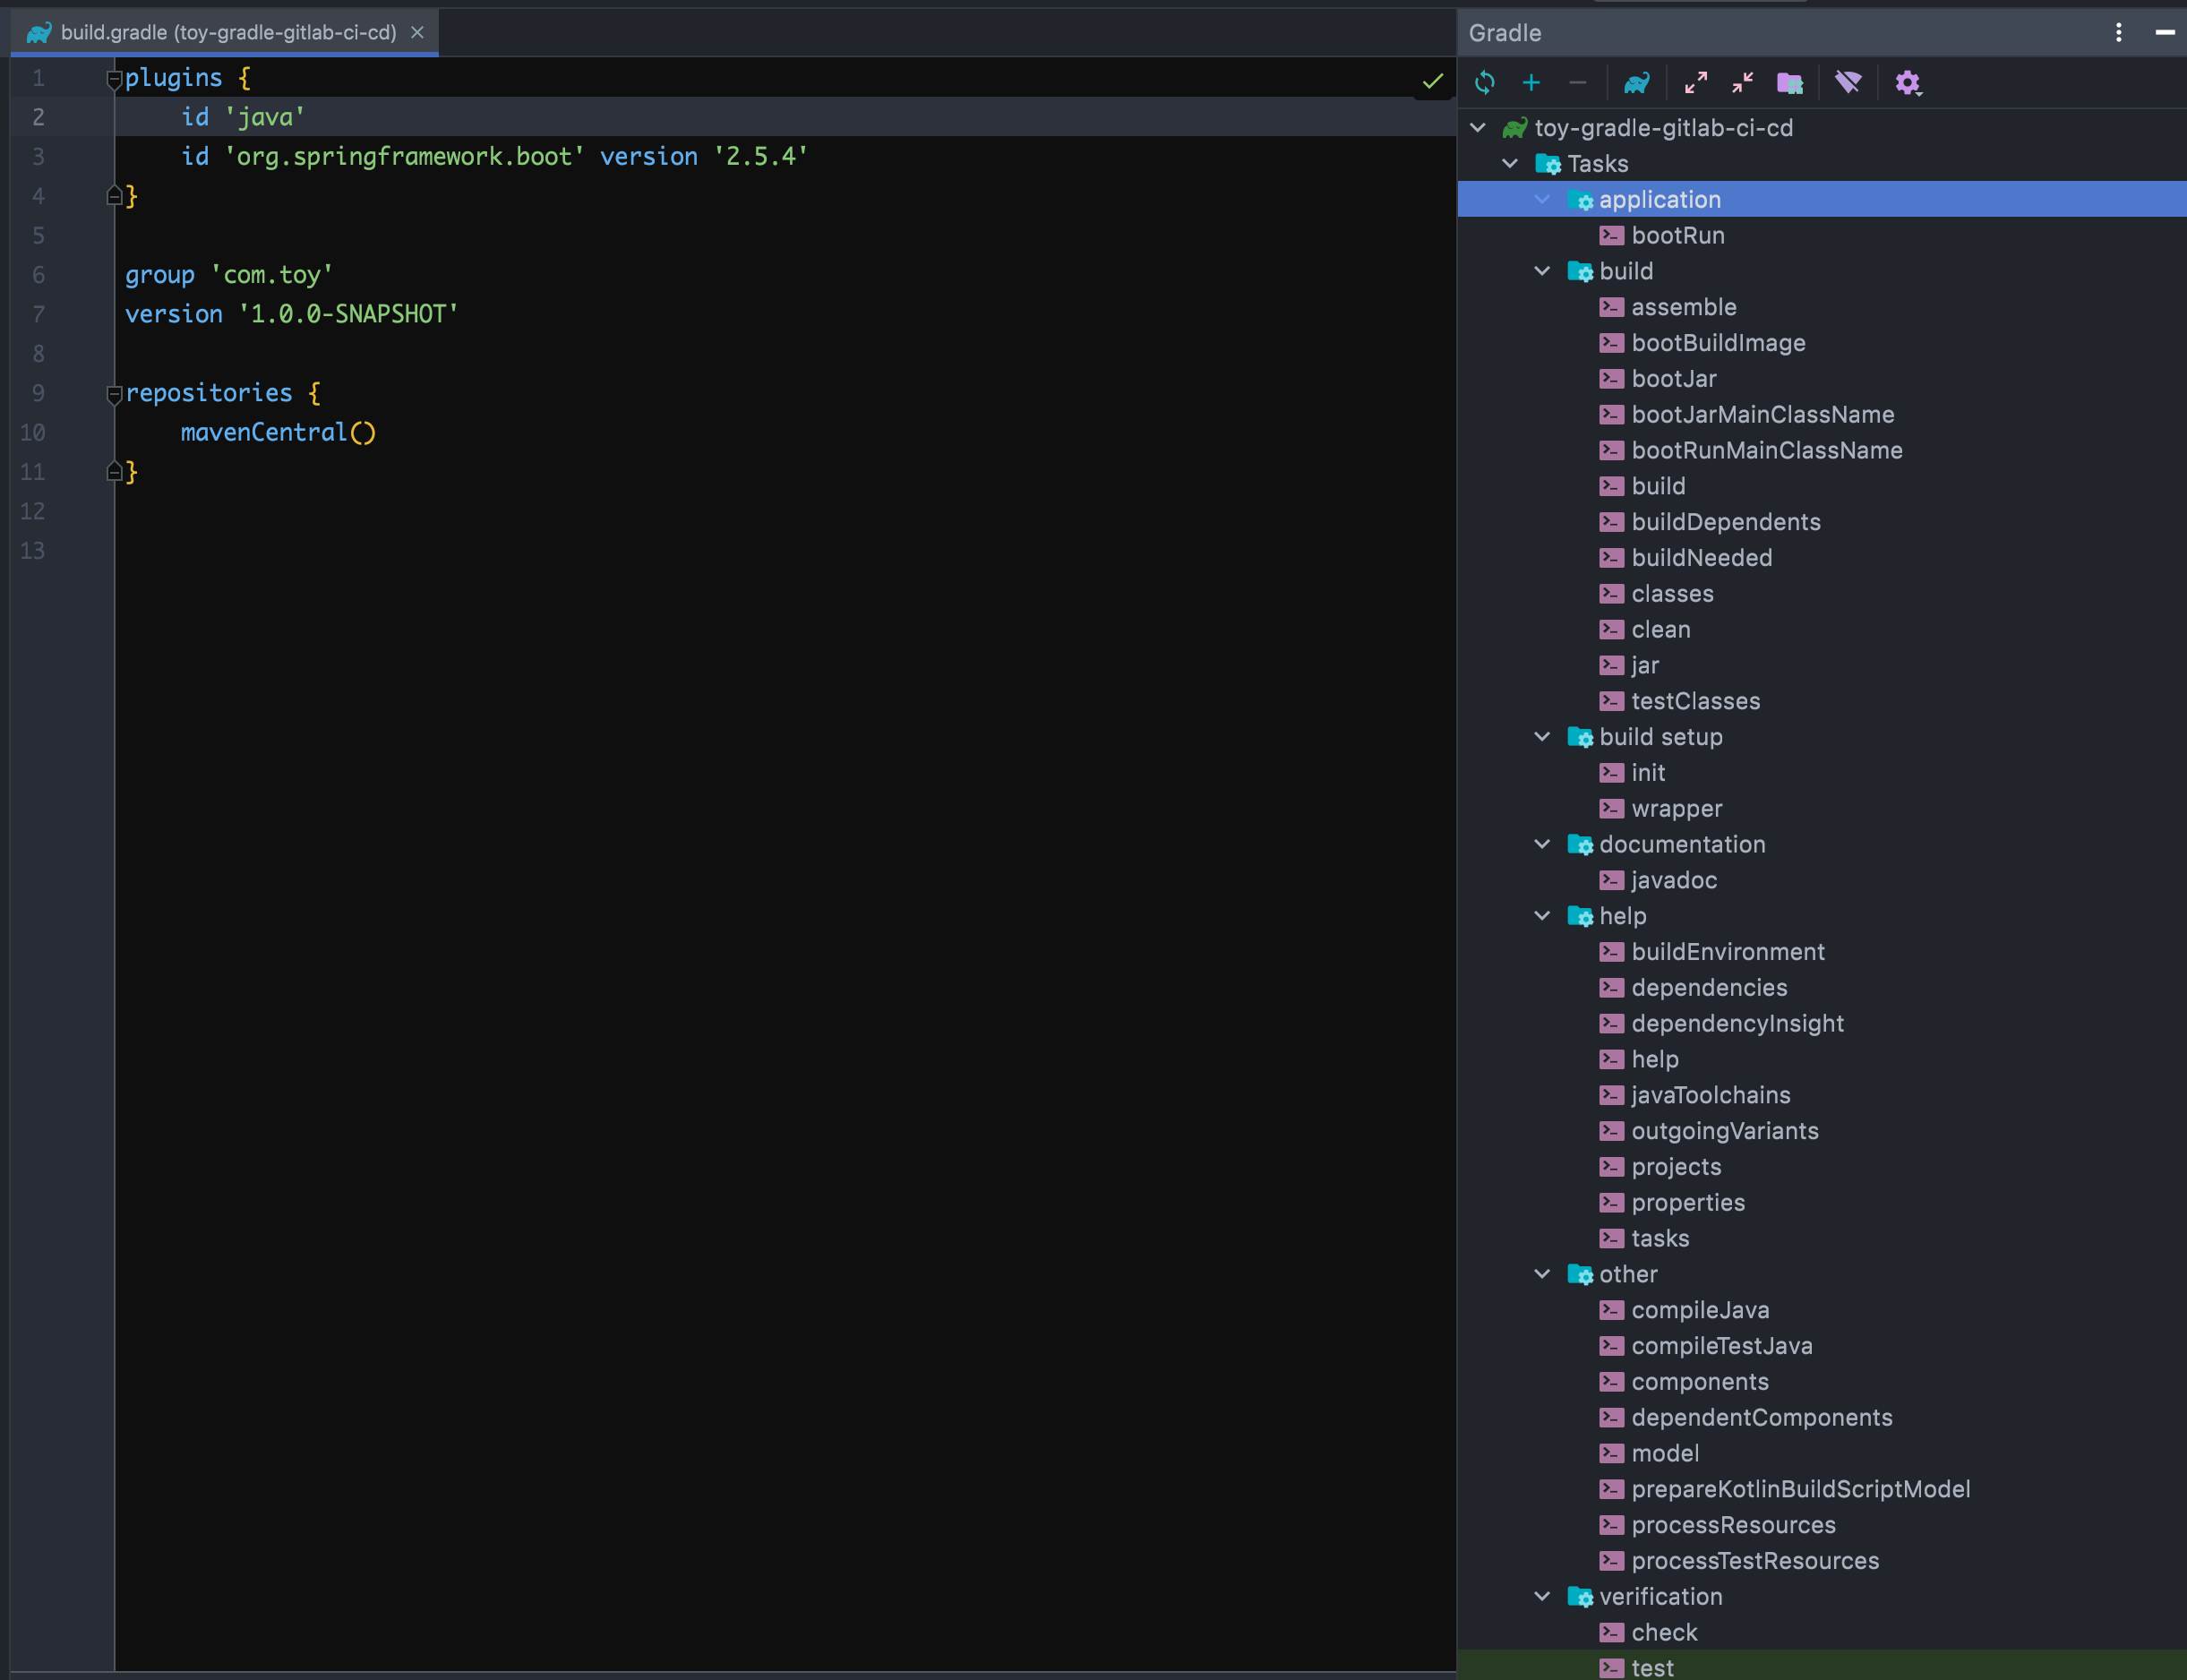The height and width of the screenshot is (1680, 2187).
Task: Open Gradle build tool settings
Action: click(x=1908, y=83)
